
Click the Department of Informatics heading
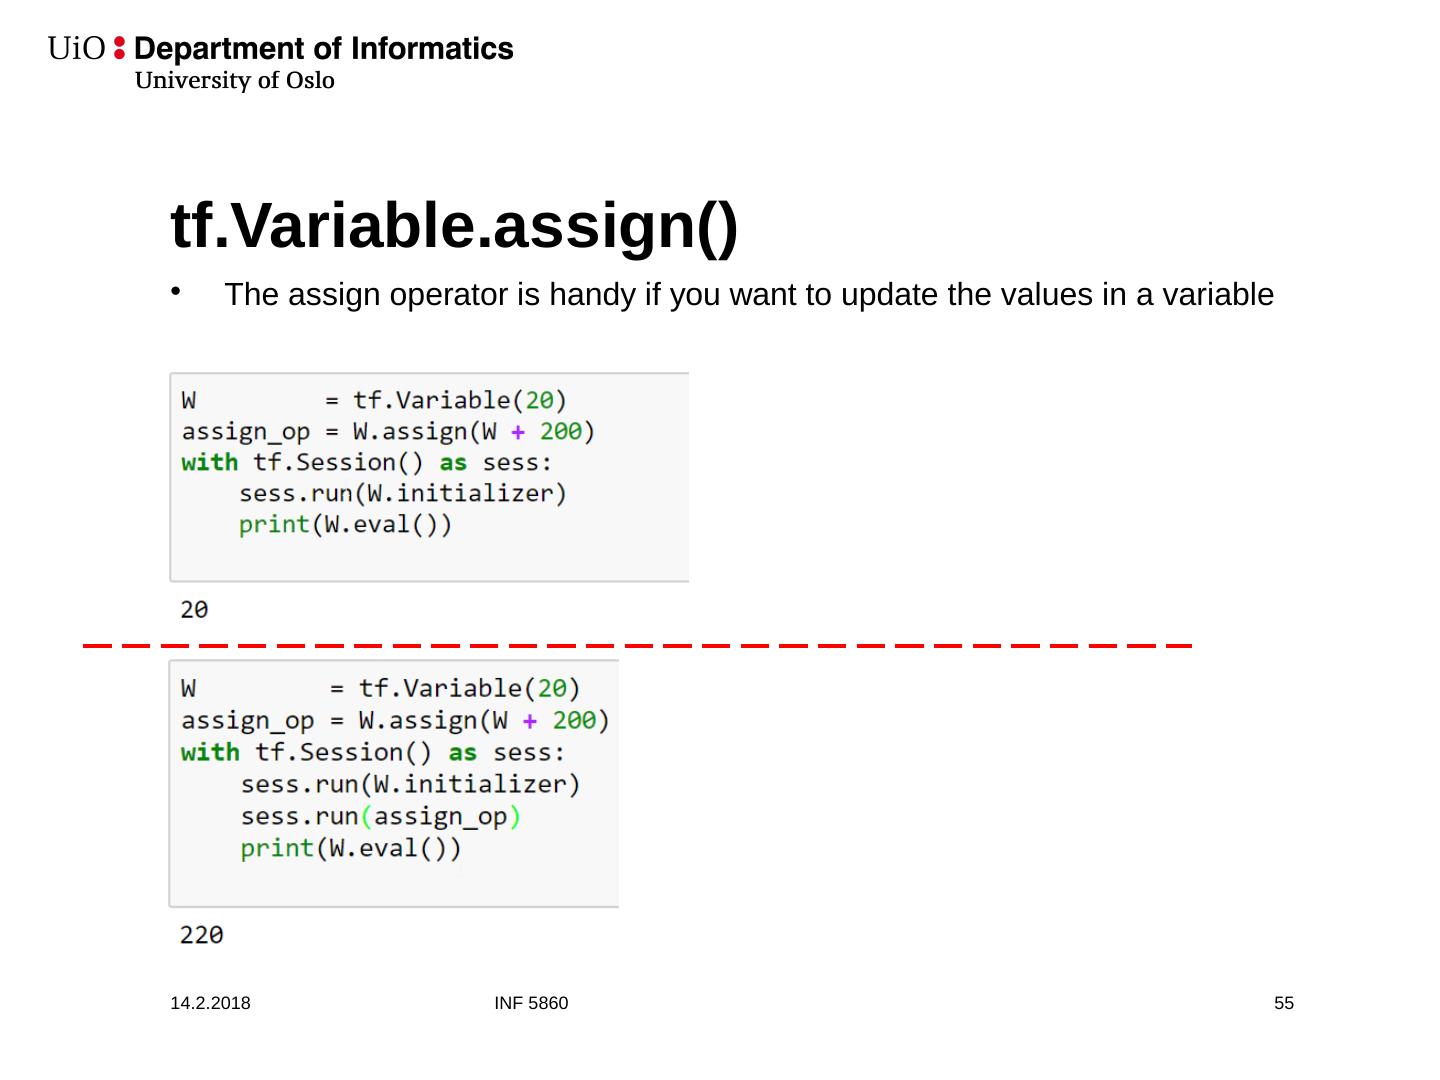[x=323, y=49]
